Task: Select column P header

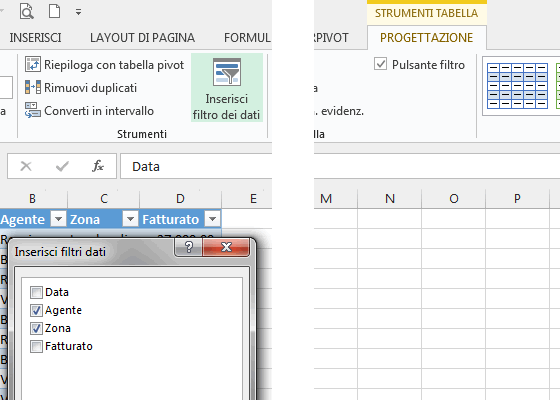Action: 517,199
